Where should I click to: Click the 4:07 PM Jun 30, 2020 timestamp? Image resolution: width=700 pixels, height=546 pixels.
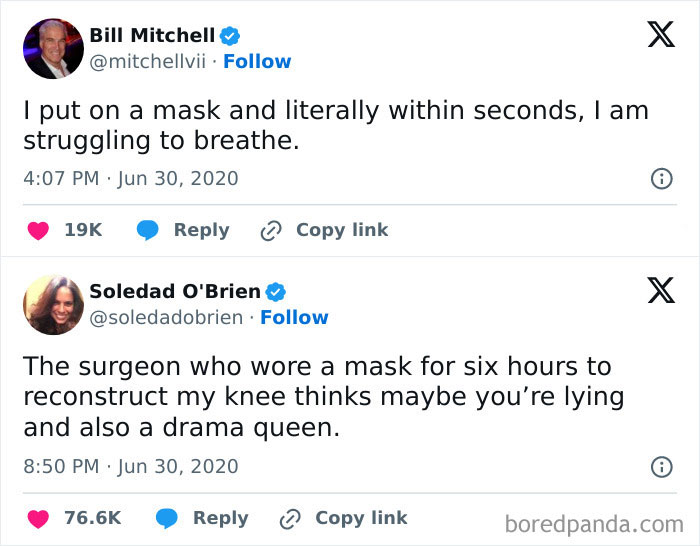click(x=131, y=179)
